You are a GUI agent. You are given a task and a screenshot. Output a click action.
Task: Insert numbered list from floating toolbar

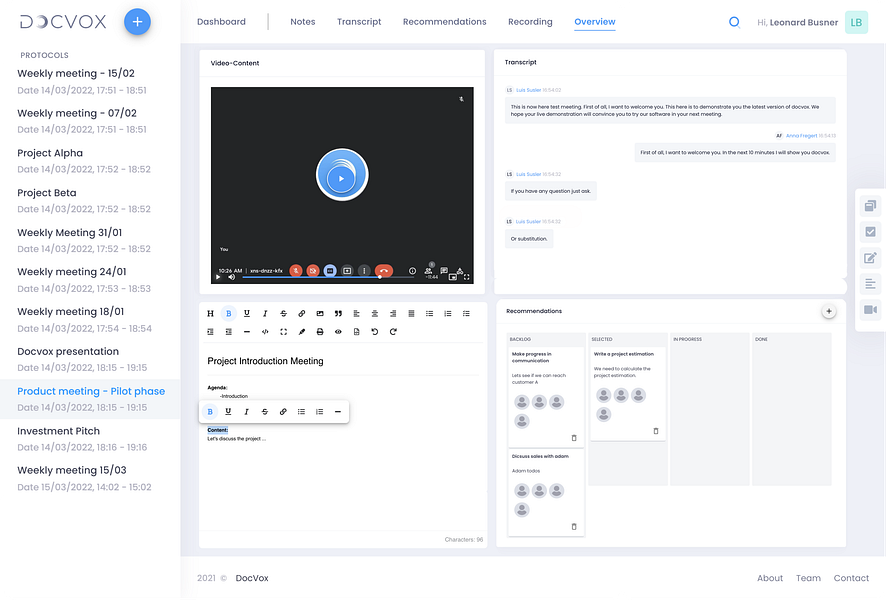(319, 412)
